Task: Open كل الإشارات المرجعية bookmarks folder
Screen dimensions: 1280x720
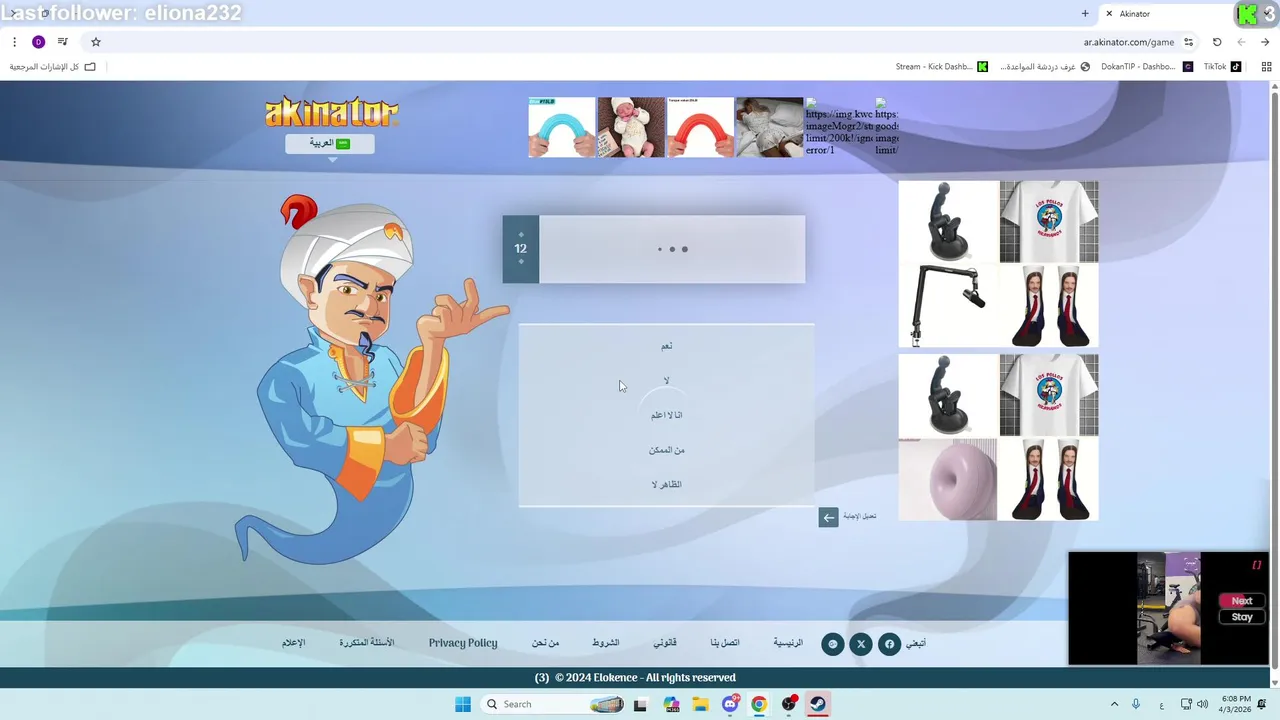Action: 53,67
